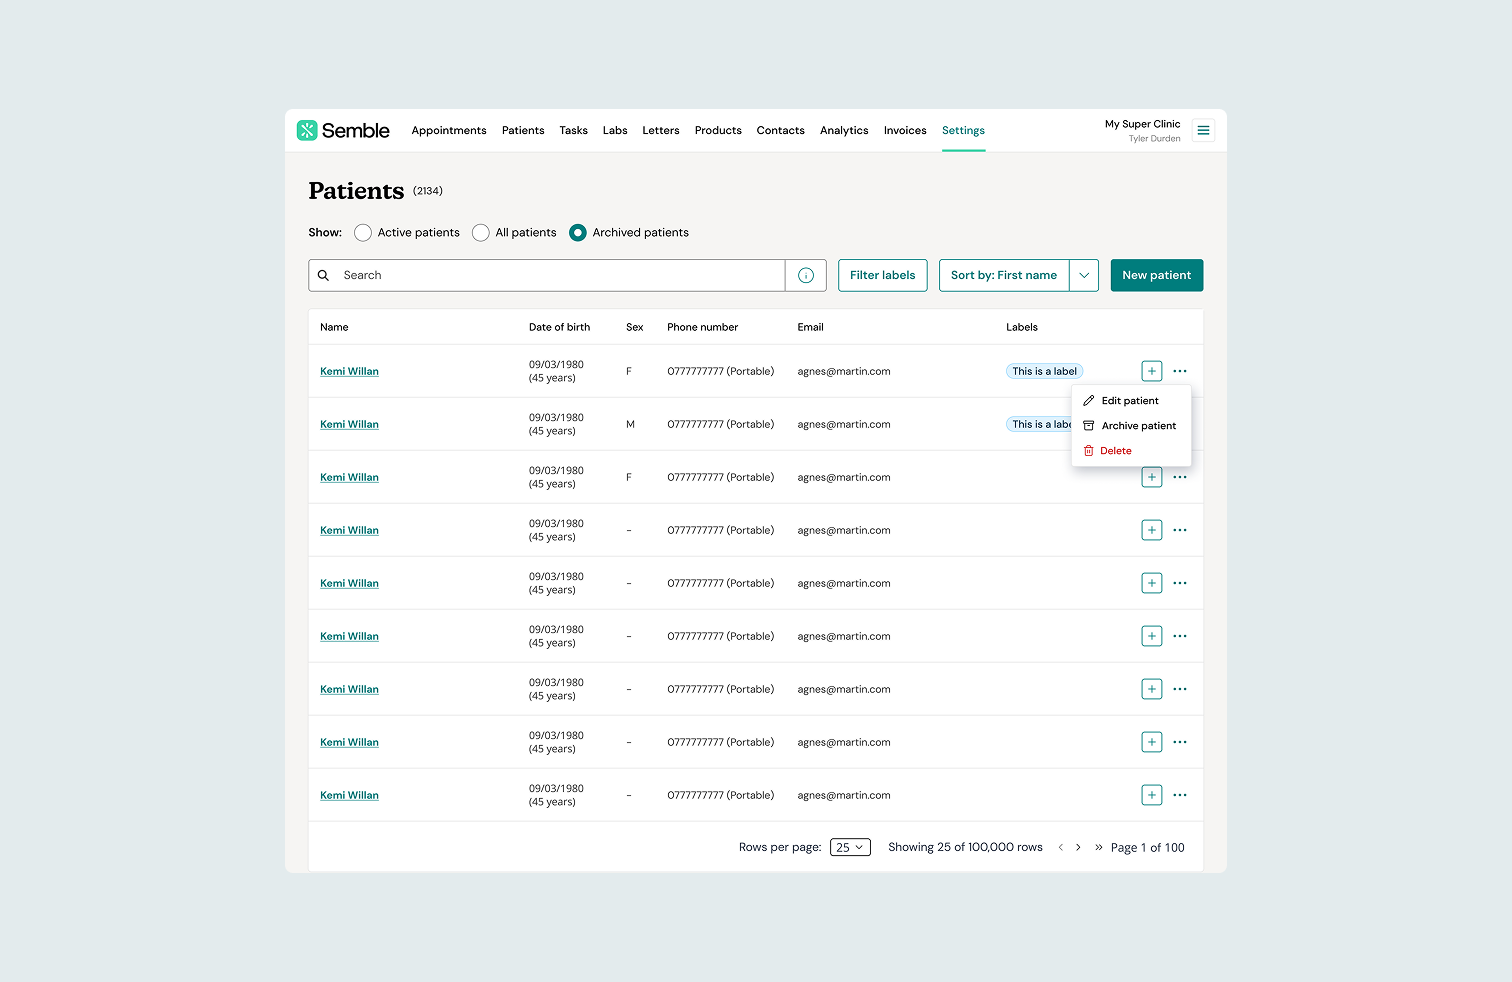Click the red trash icon for Delete
The image size is (1512, 982).
[x=1088, y=450]
